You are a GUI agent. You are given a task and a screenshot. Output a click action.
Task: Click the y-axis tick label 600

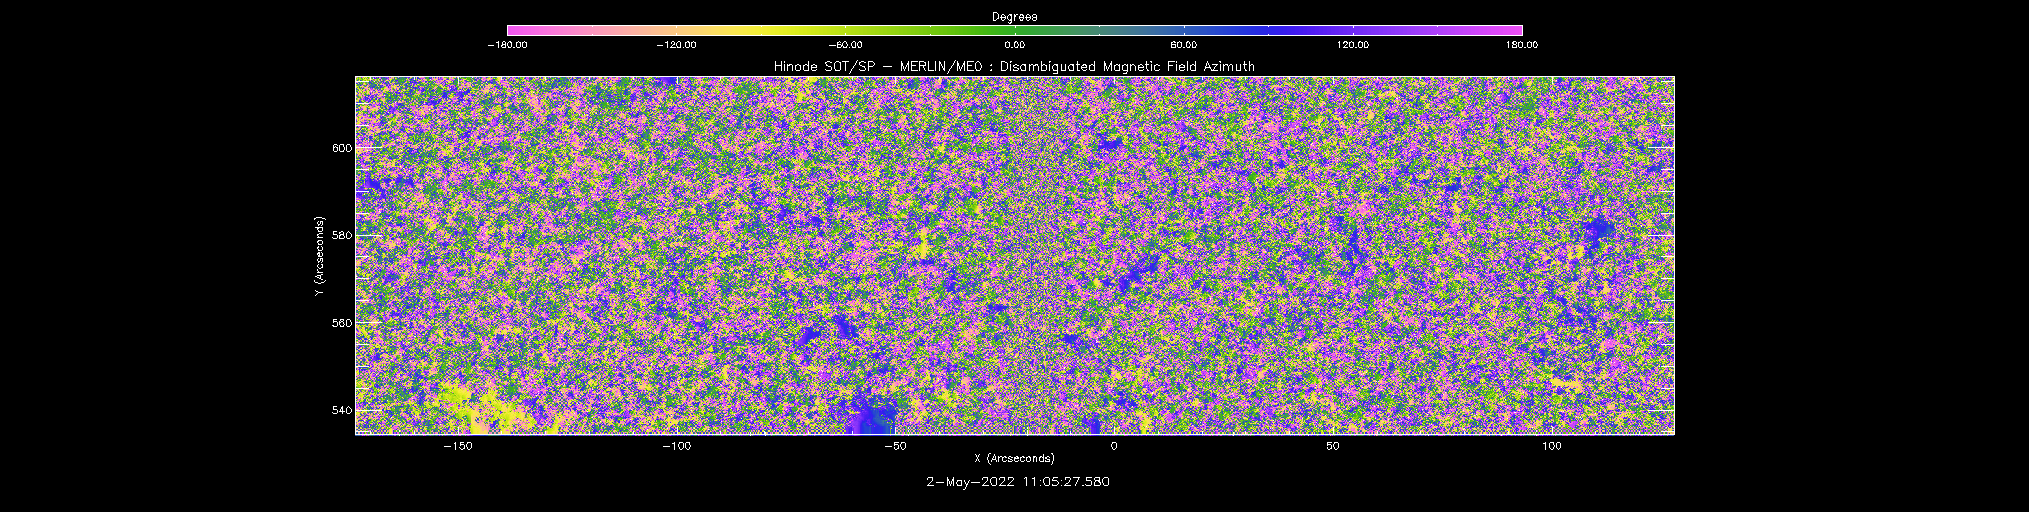pos(341,148)
